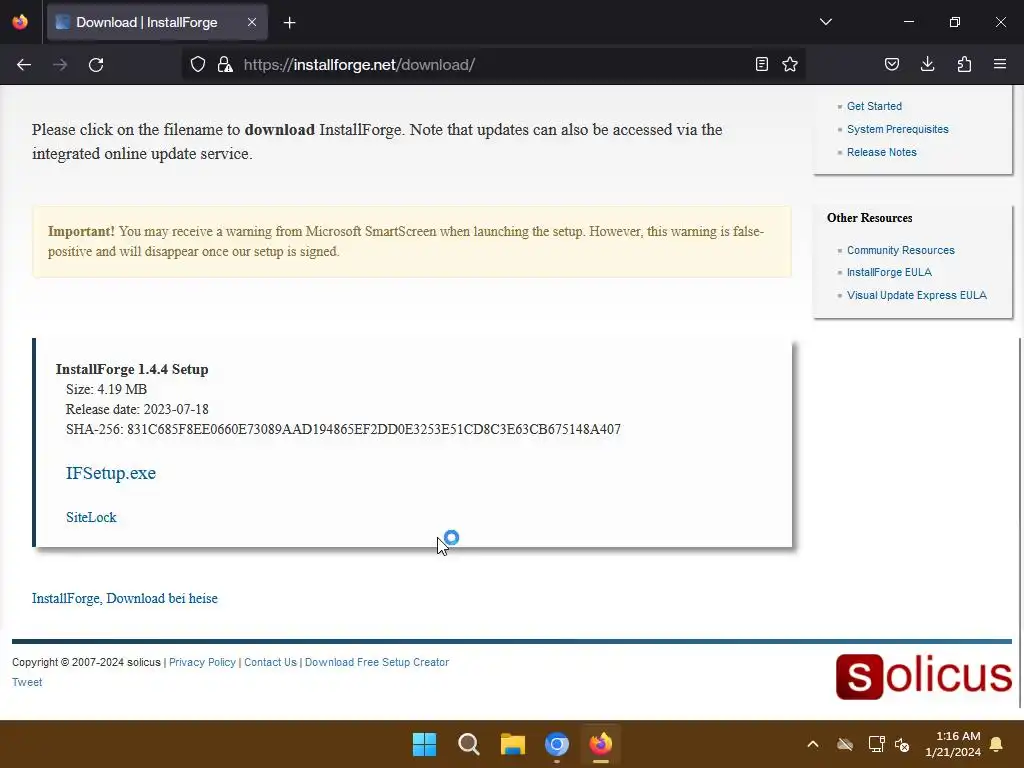1024x768 pixels.
Task: Open Save to Pocket icon
Action: (x=892, y=64)
